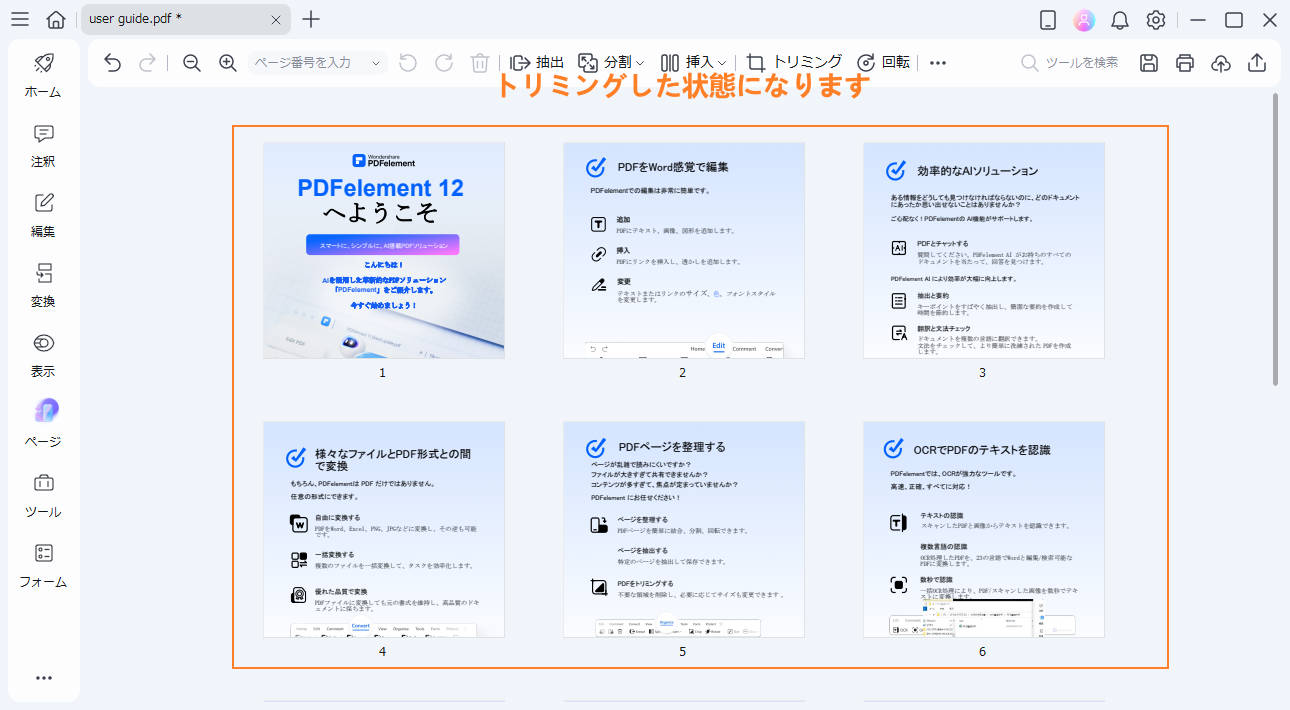Zoom out using the magnifier minus icon
The height and width of the screenshot is (710, 1290).
click(192, 63)
